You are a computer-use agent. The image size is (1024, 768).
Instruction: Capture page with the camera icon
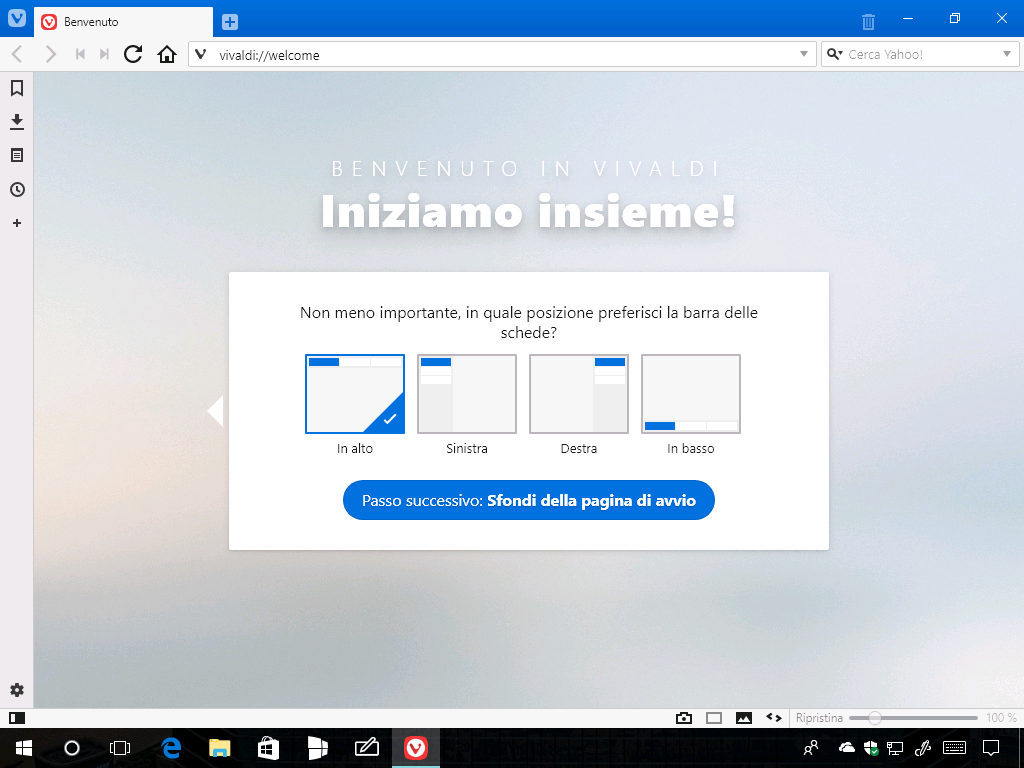[684, 718]
